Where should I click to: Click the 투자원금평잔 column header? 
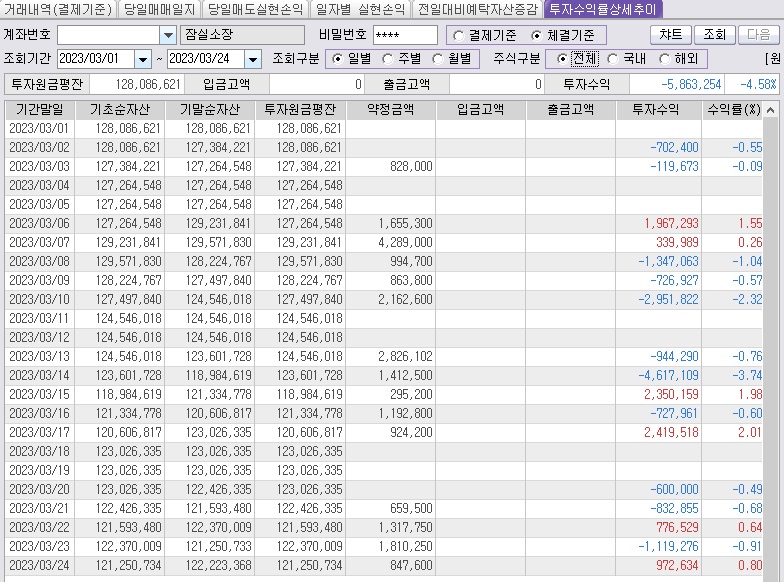[300, 110]
